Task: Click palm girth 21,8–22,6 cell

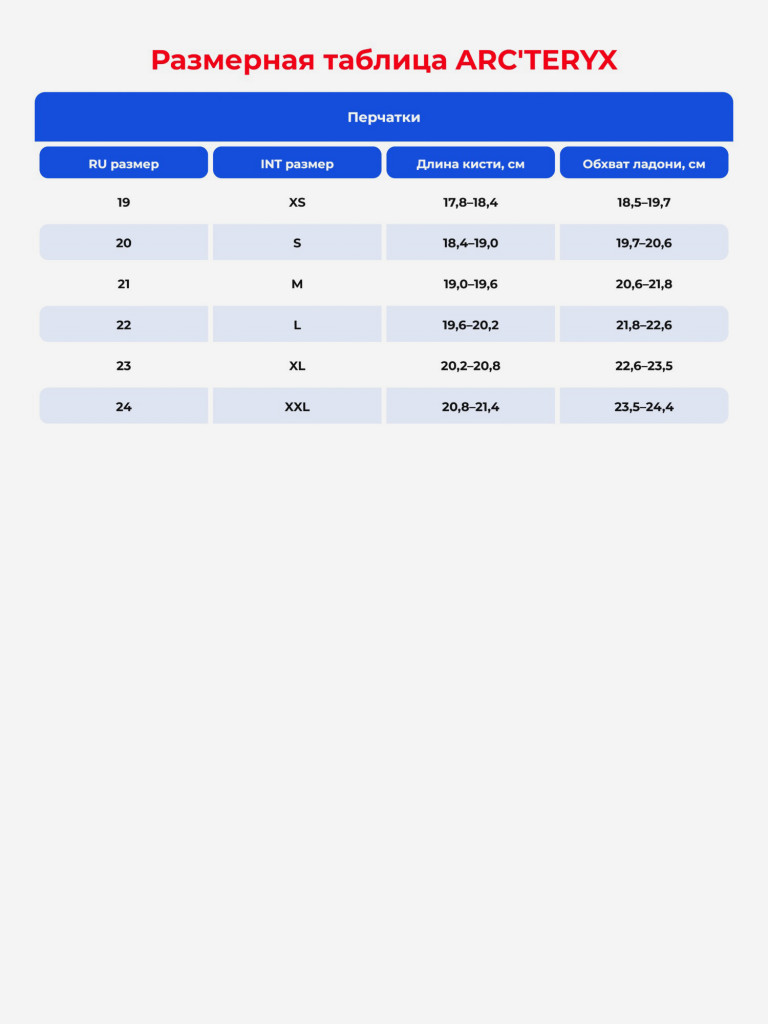Action: pos(644,324)
